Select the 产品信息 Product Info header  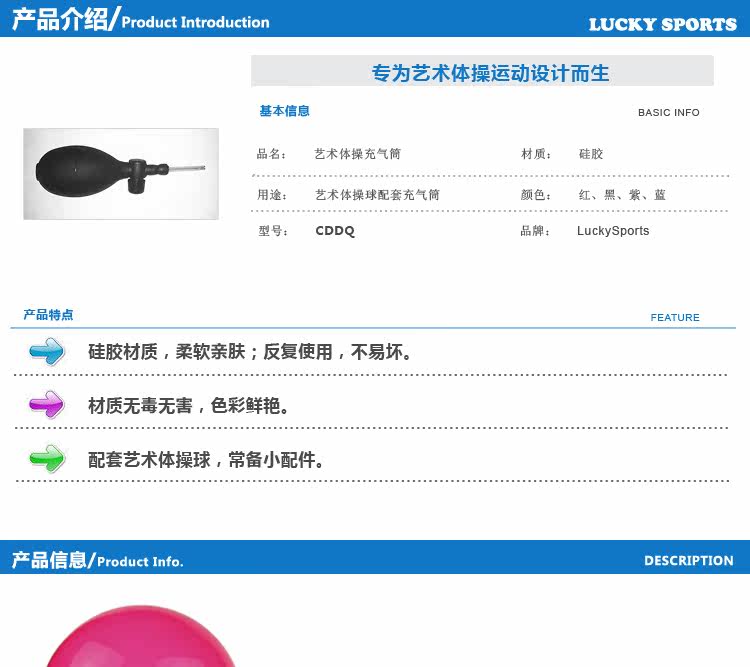click(x=98, y=560)
